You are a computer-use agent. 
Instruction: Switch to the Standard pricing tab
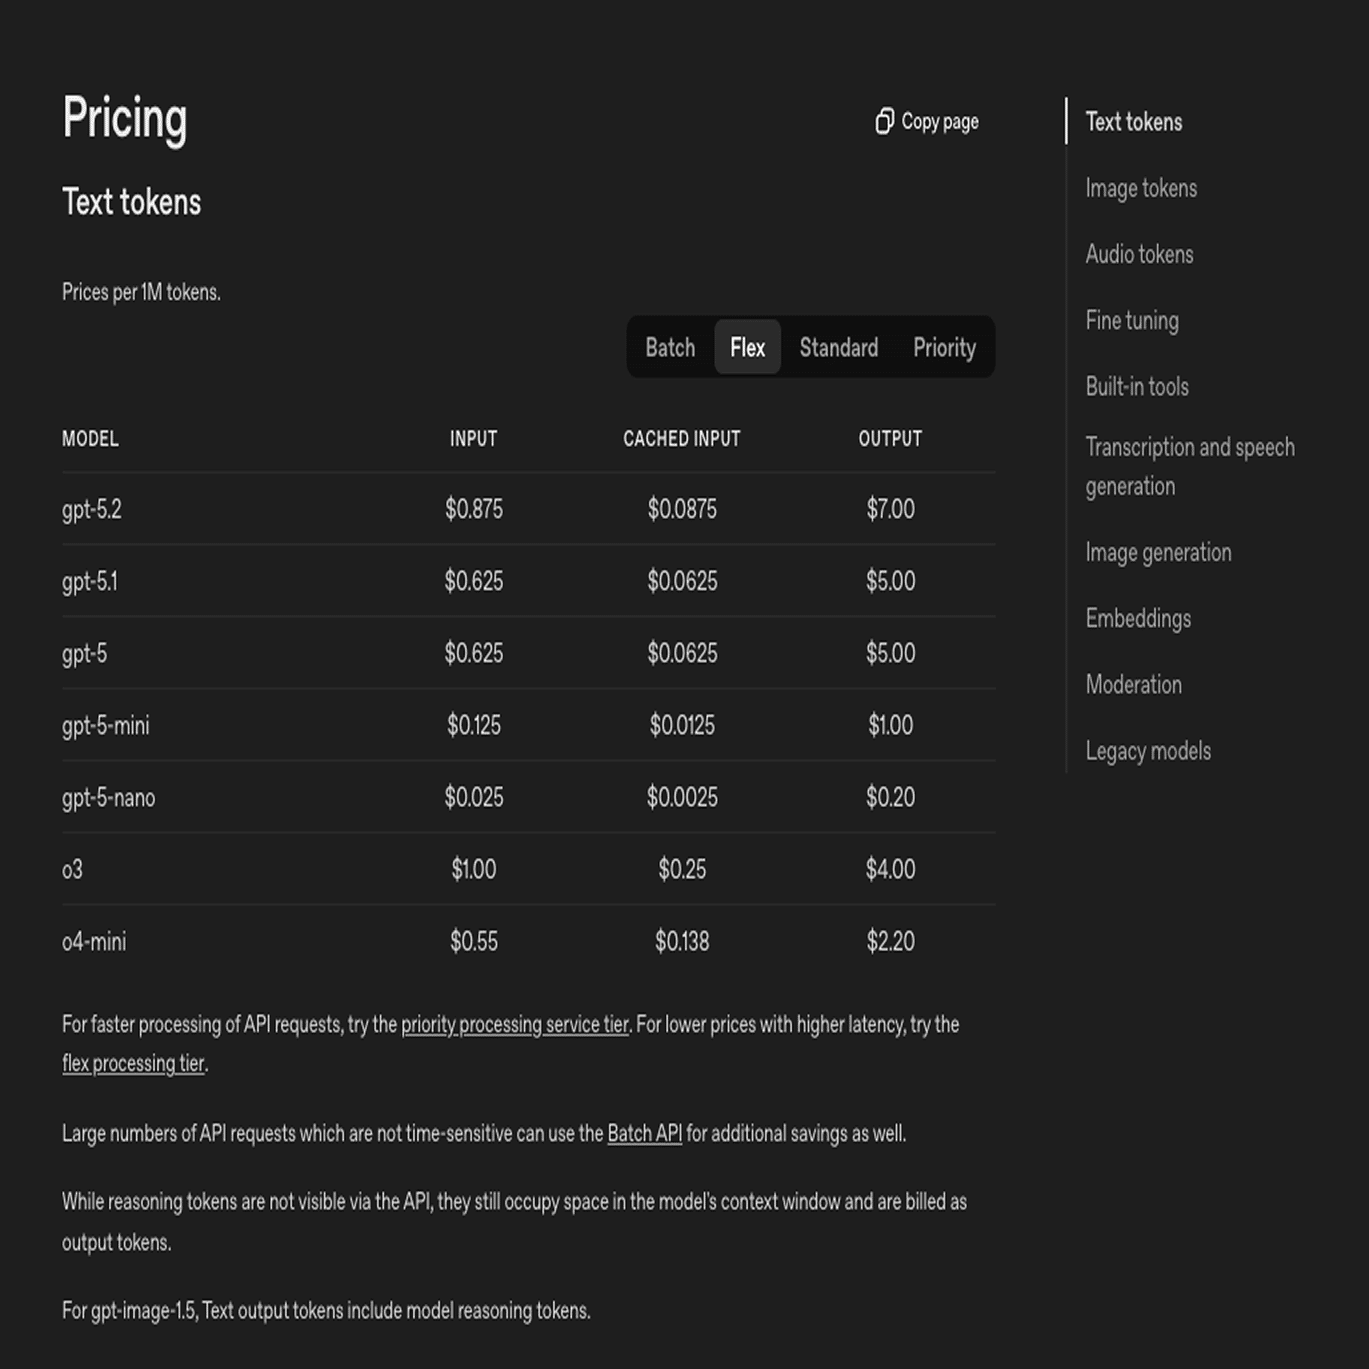(x=838, y=348)
